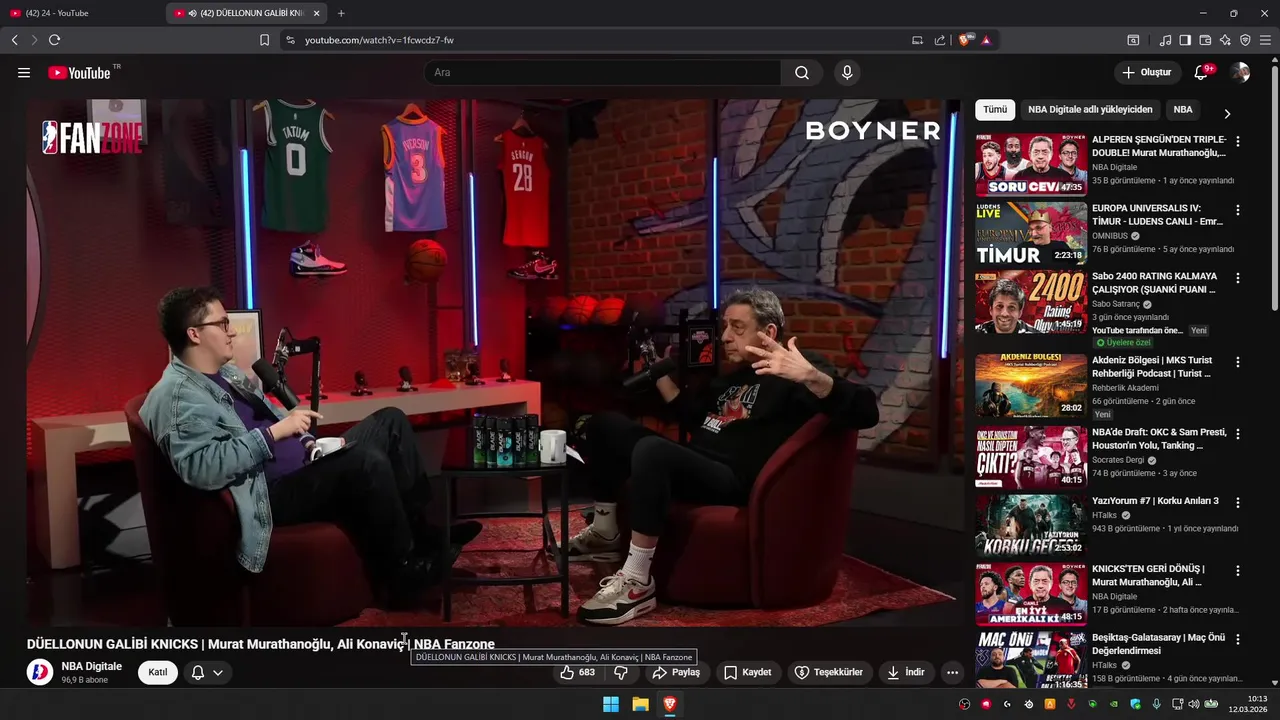1280x720 pixels.
Task: Click the Teşekkürler thanks button
Action: tap(828, 673)
